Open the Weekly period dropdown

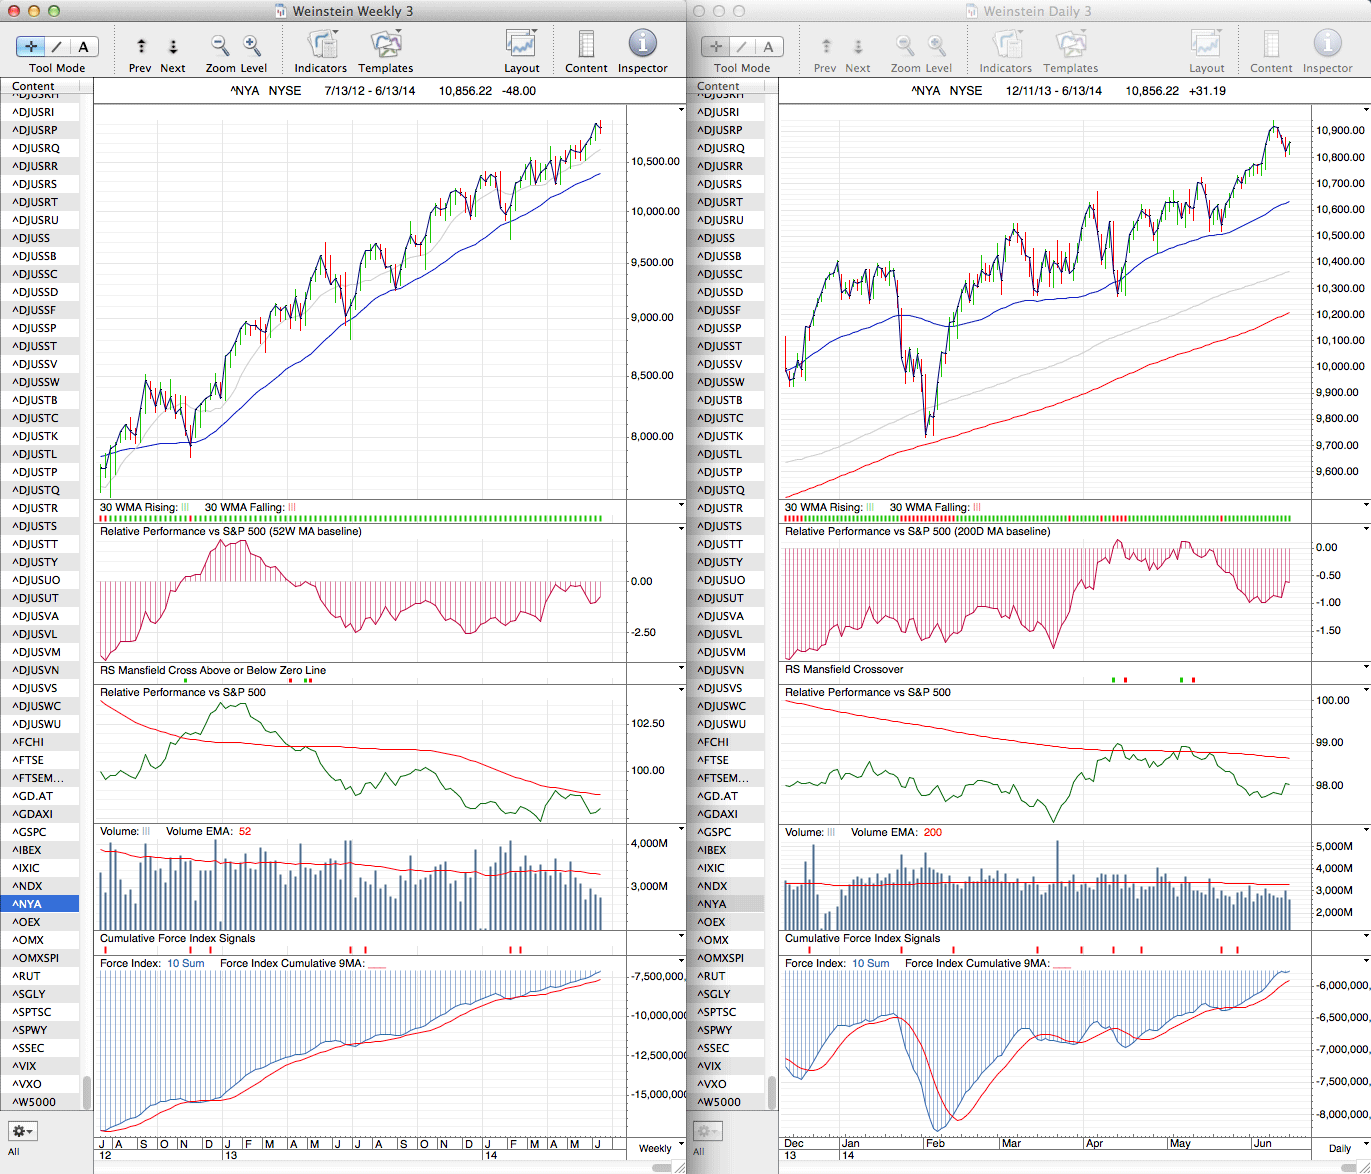pos(662,1148)
